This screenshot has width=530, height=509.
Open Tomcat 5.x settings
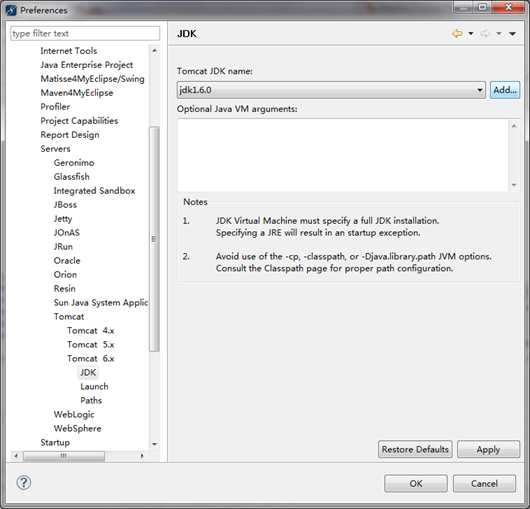[x=91, y=344]
